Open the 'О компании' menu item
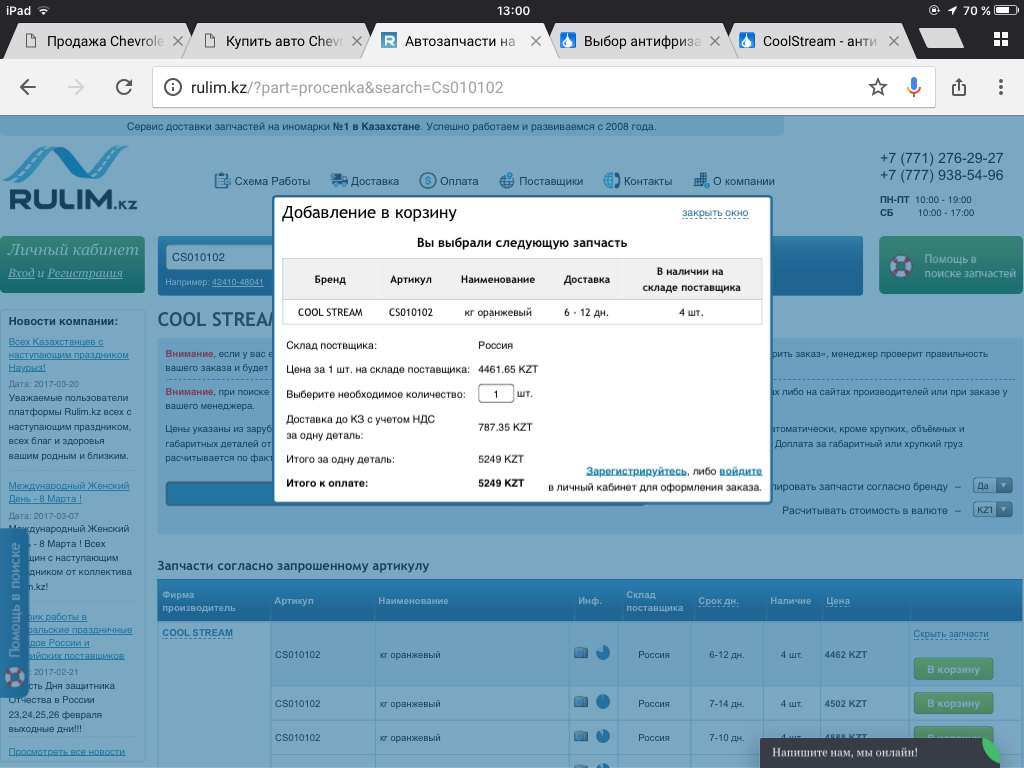1024x768 pixels. point(733,181)
